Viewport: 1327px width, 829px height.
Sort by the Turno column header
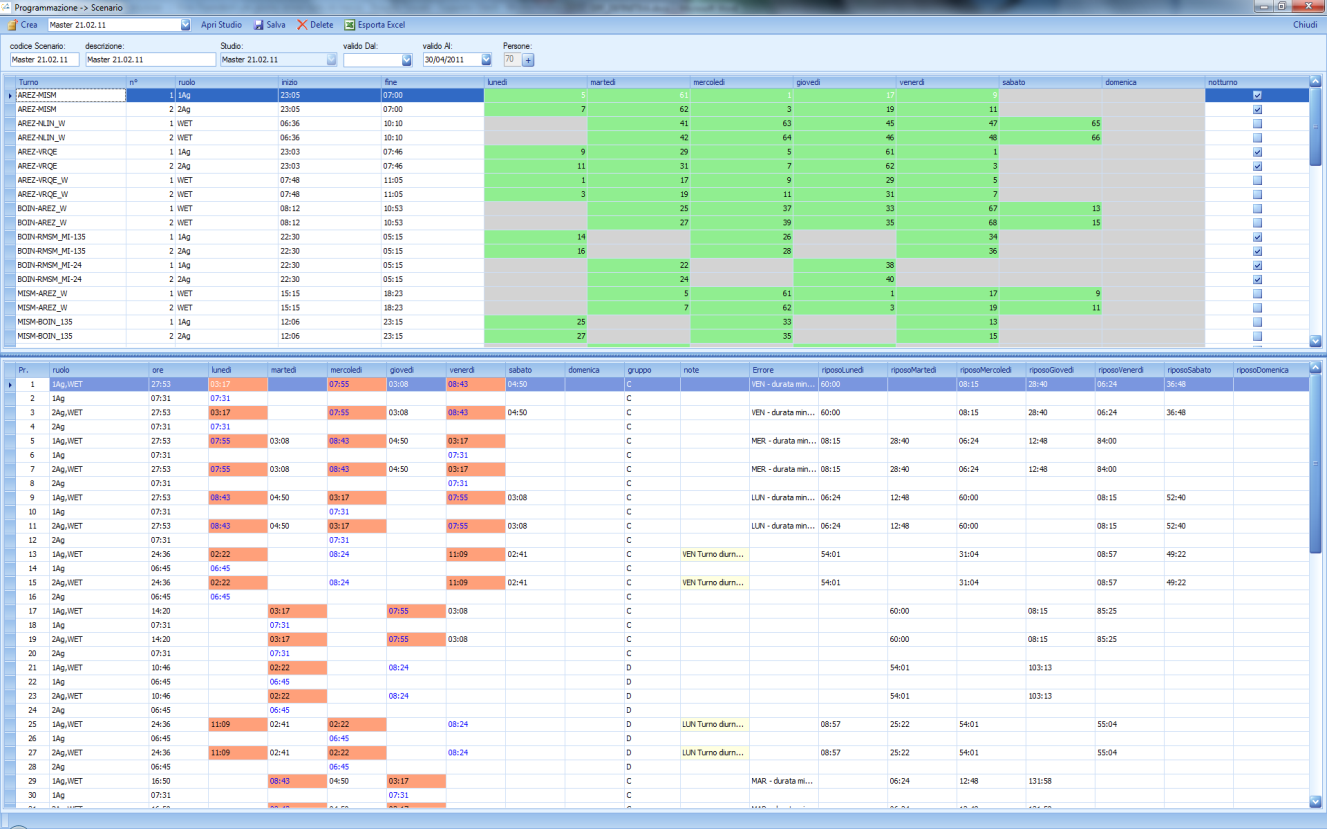(x=70, y=82)
